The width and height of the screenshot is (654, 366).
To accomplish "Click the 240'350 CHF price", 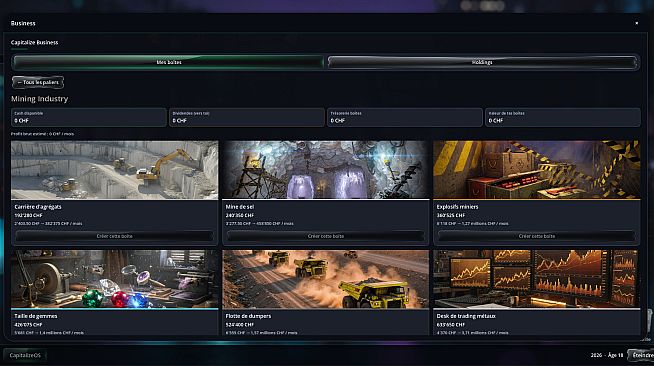I will coord(240,216).
